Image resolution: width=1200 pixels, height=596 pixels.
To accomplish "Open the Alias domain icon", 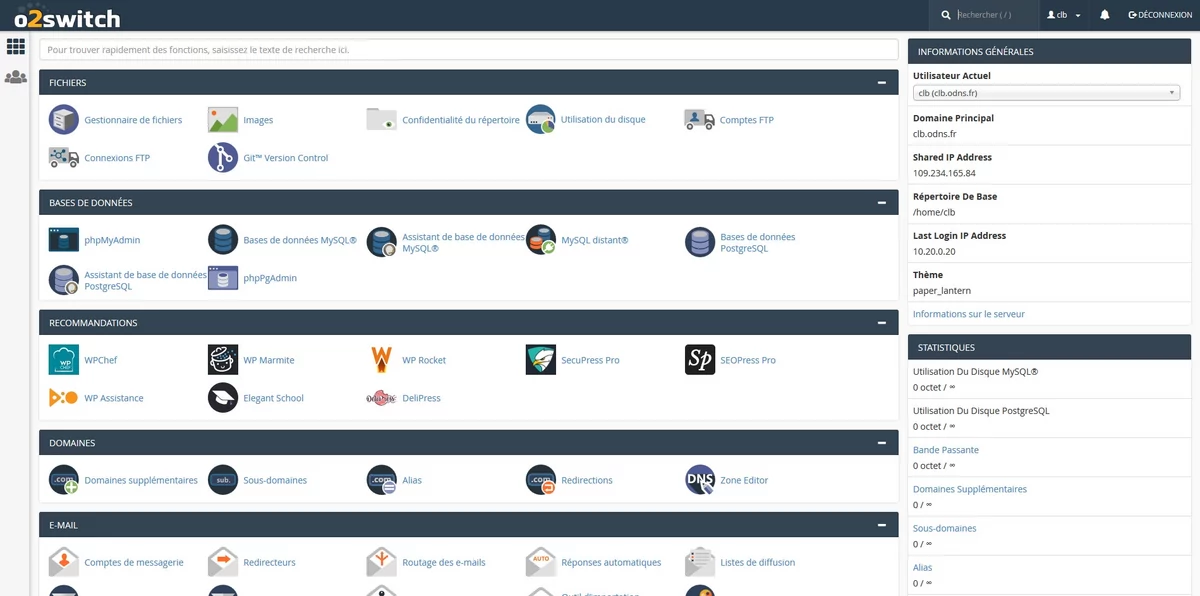I will [x=382, y=480].
